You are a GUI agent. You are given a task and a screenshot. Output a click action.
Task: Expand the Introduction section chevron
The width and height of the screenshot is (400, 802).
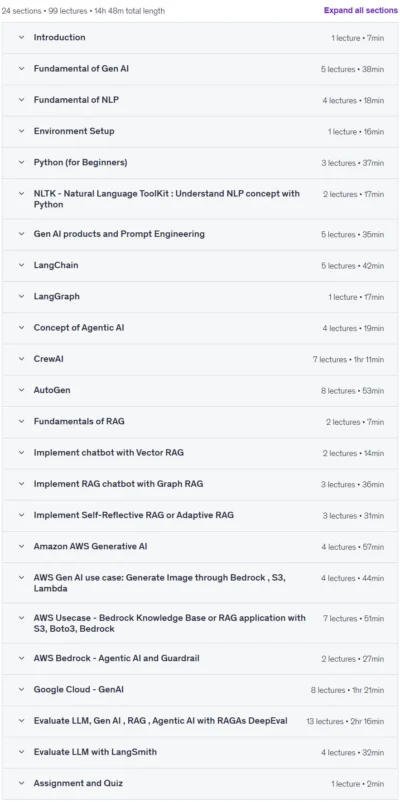coord(21,37)
